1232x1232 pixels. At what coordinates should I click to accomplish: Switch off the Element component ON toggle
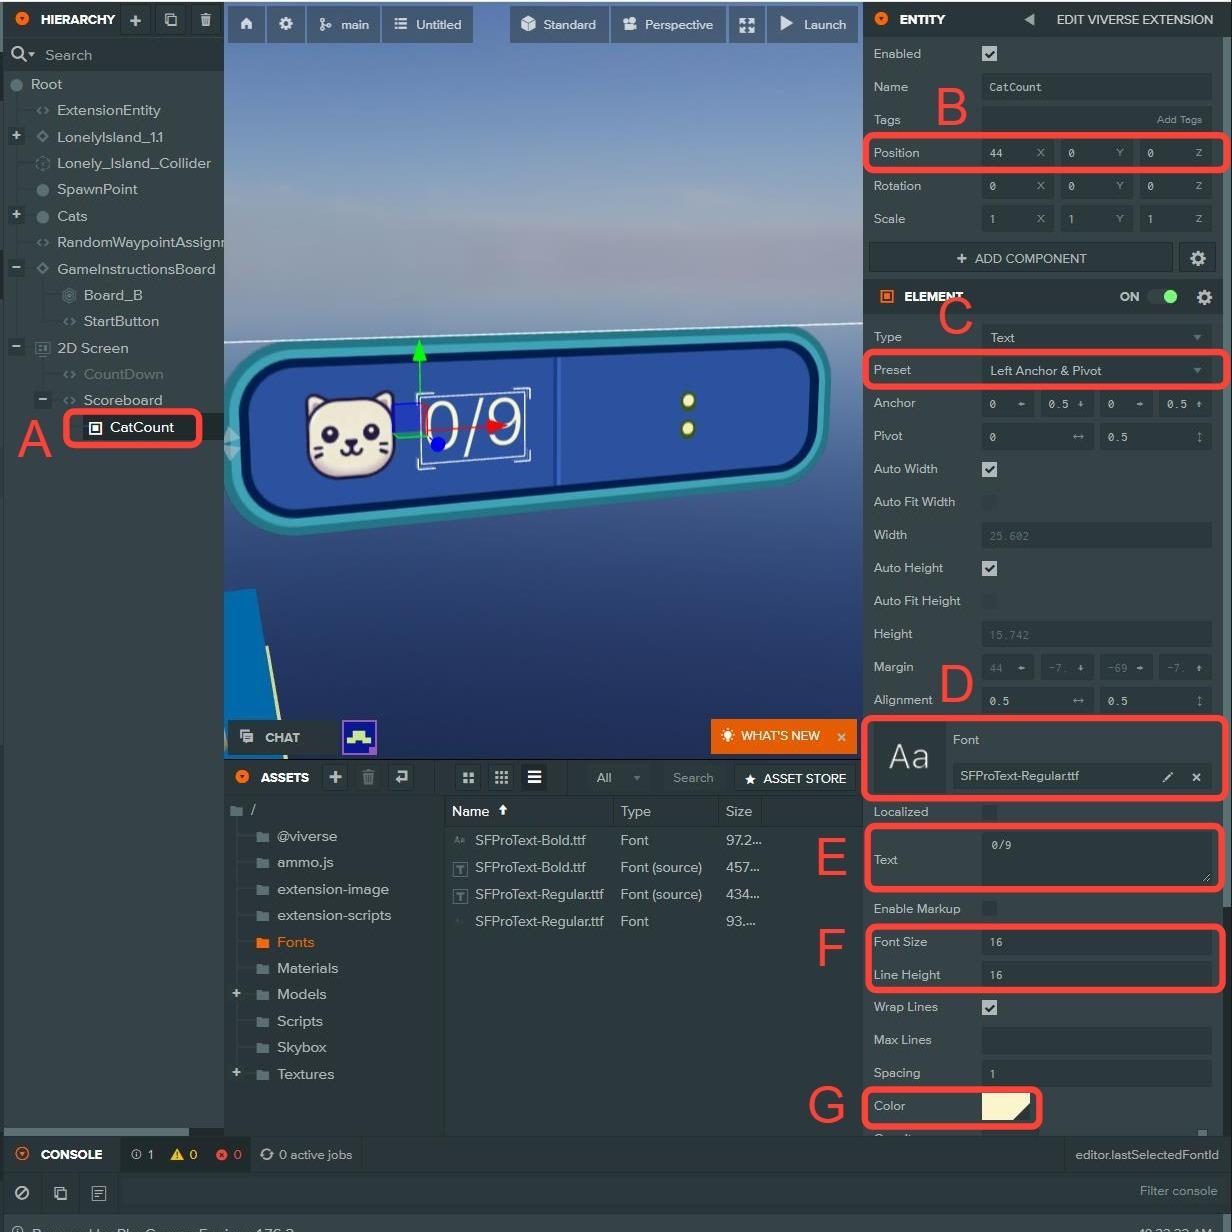pyautogui.click(x=1162, y=297)
